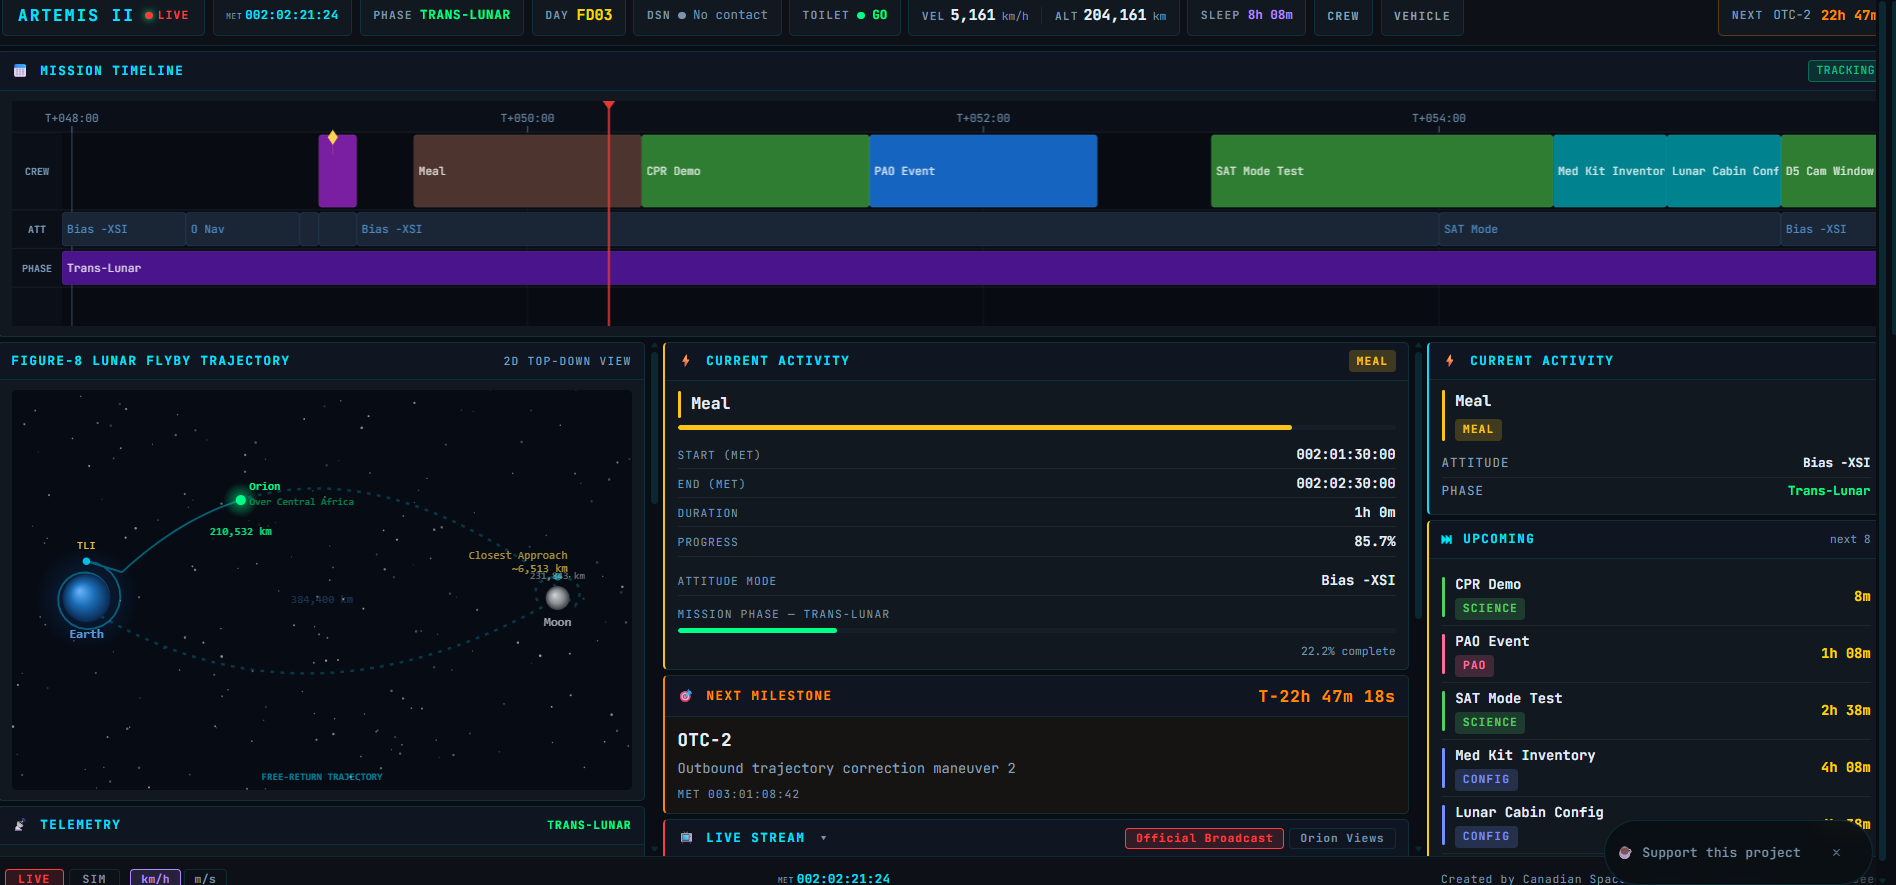Click the Mission Timeline calendar icon
Image resolution: width=1896 pixels, height=885 pixels.
(20, 71)
